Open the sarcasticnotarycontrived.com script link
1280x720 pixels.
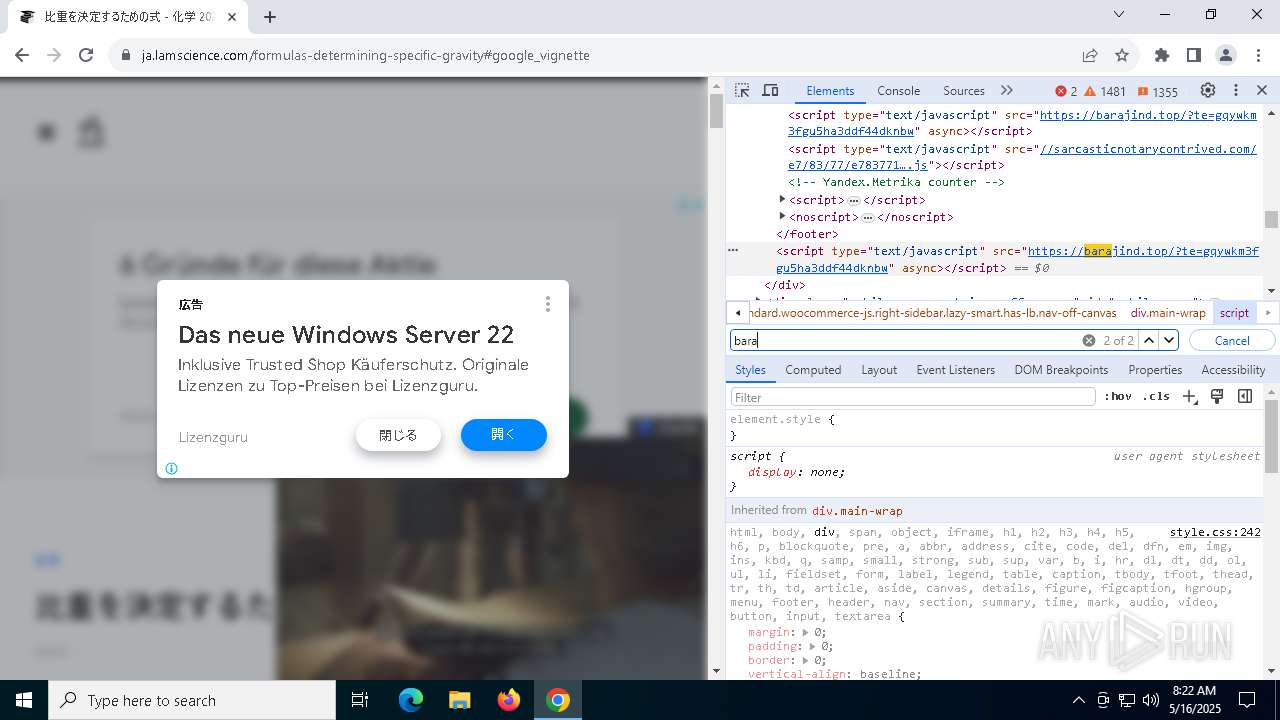pyautogui.click(x=1021, y=157)
